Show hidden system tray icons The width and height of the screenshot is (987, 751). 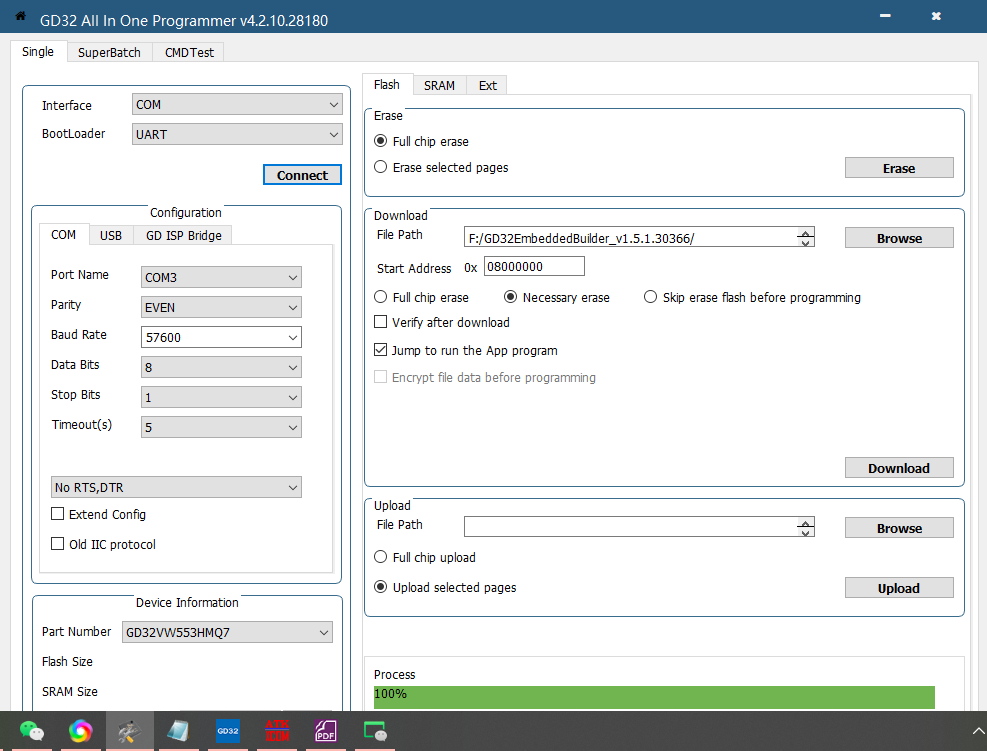[x=978, y=731]
